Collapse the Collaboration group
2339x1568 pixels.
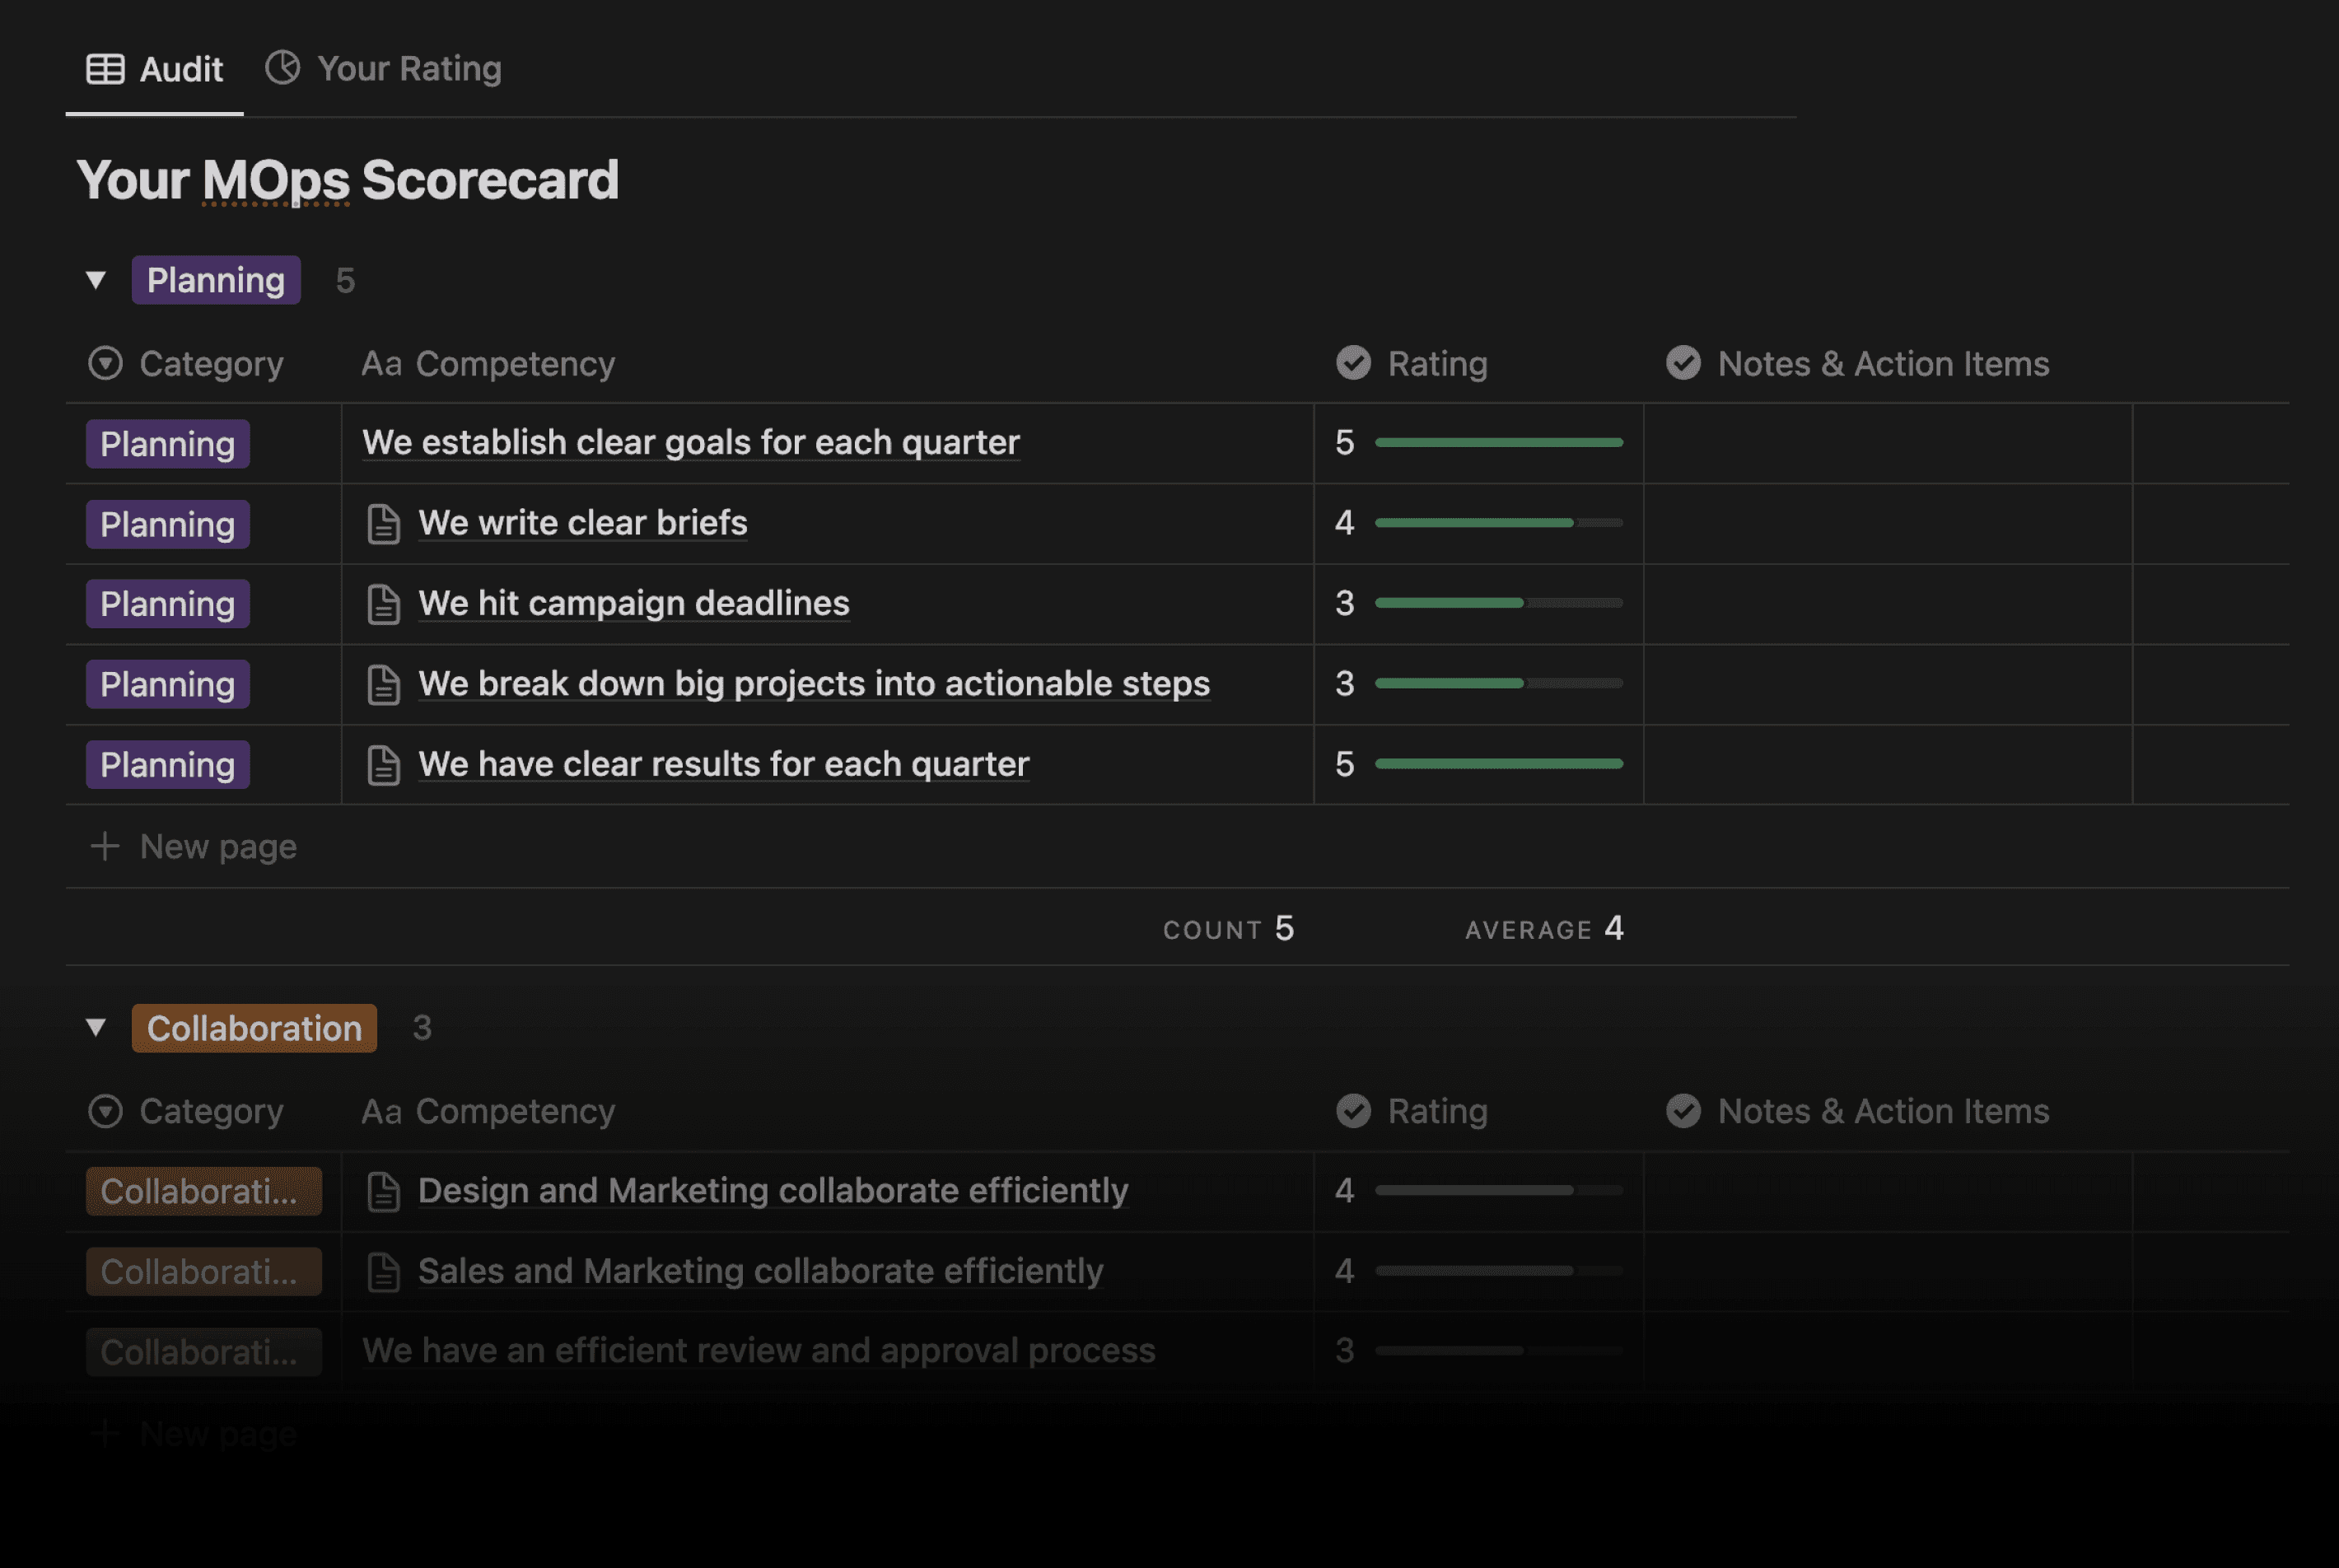[96, 1027]
